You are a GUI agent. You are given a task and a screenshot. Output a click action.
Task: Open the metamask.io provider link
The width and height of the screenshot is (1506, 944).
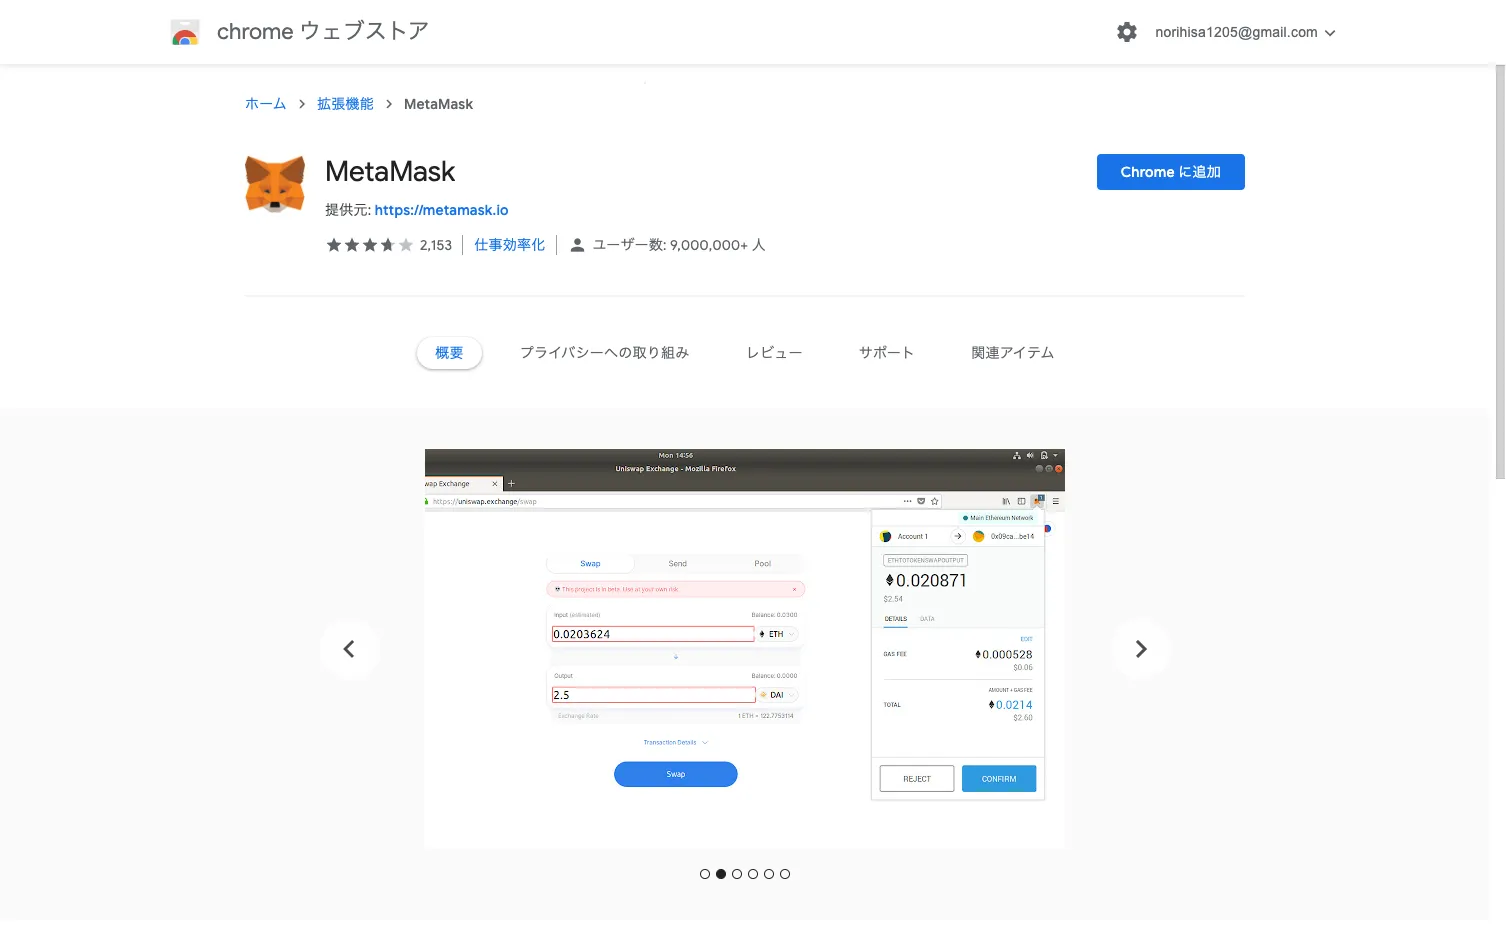coord(441,209)
